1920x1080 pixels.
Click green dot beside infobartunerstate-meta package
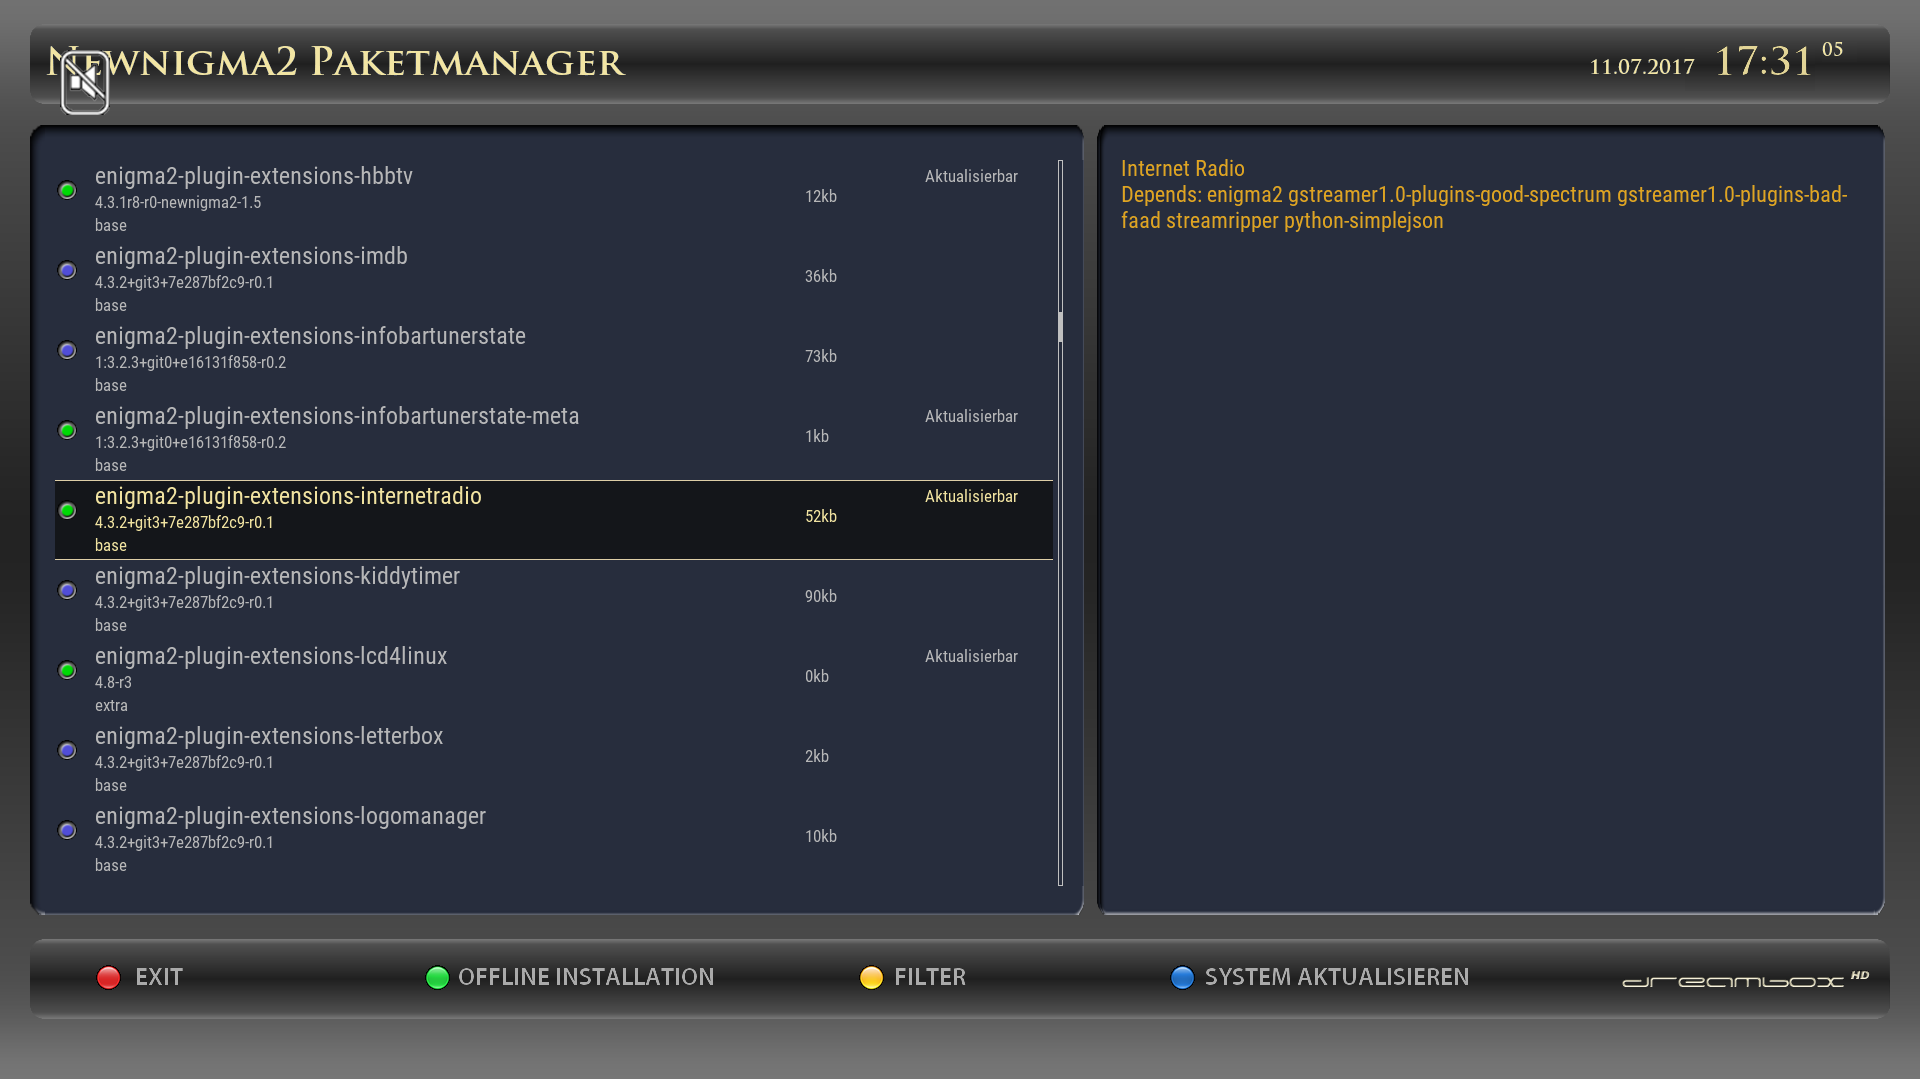pos(67,430)
